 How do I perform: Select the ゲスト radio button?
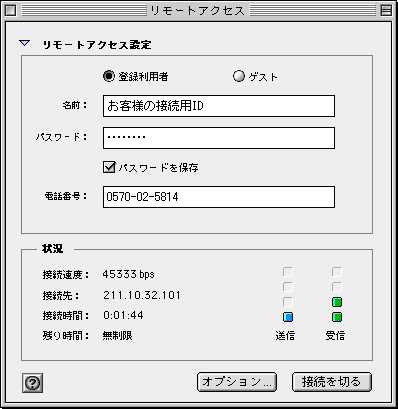coord(239,76)
